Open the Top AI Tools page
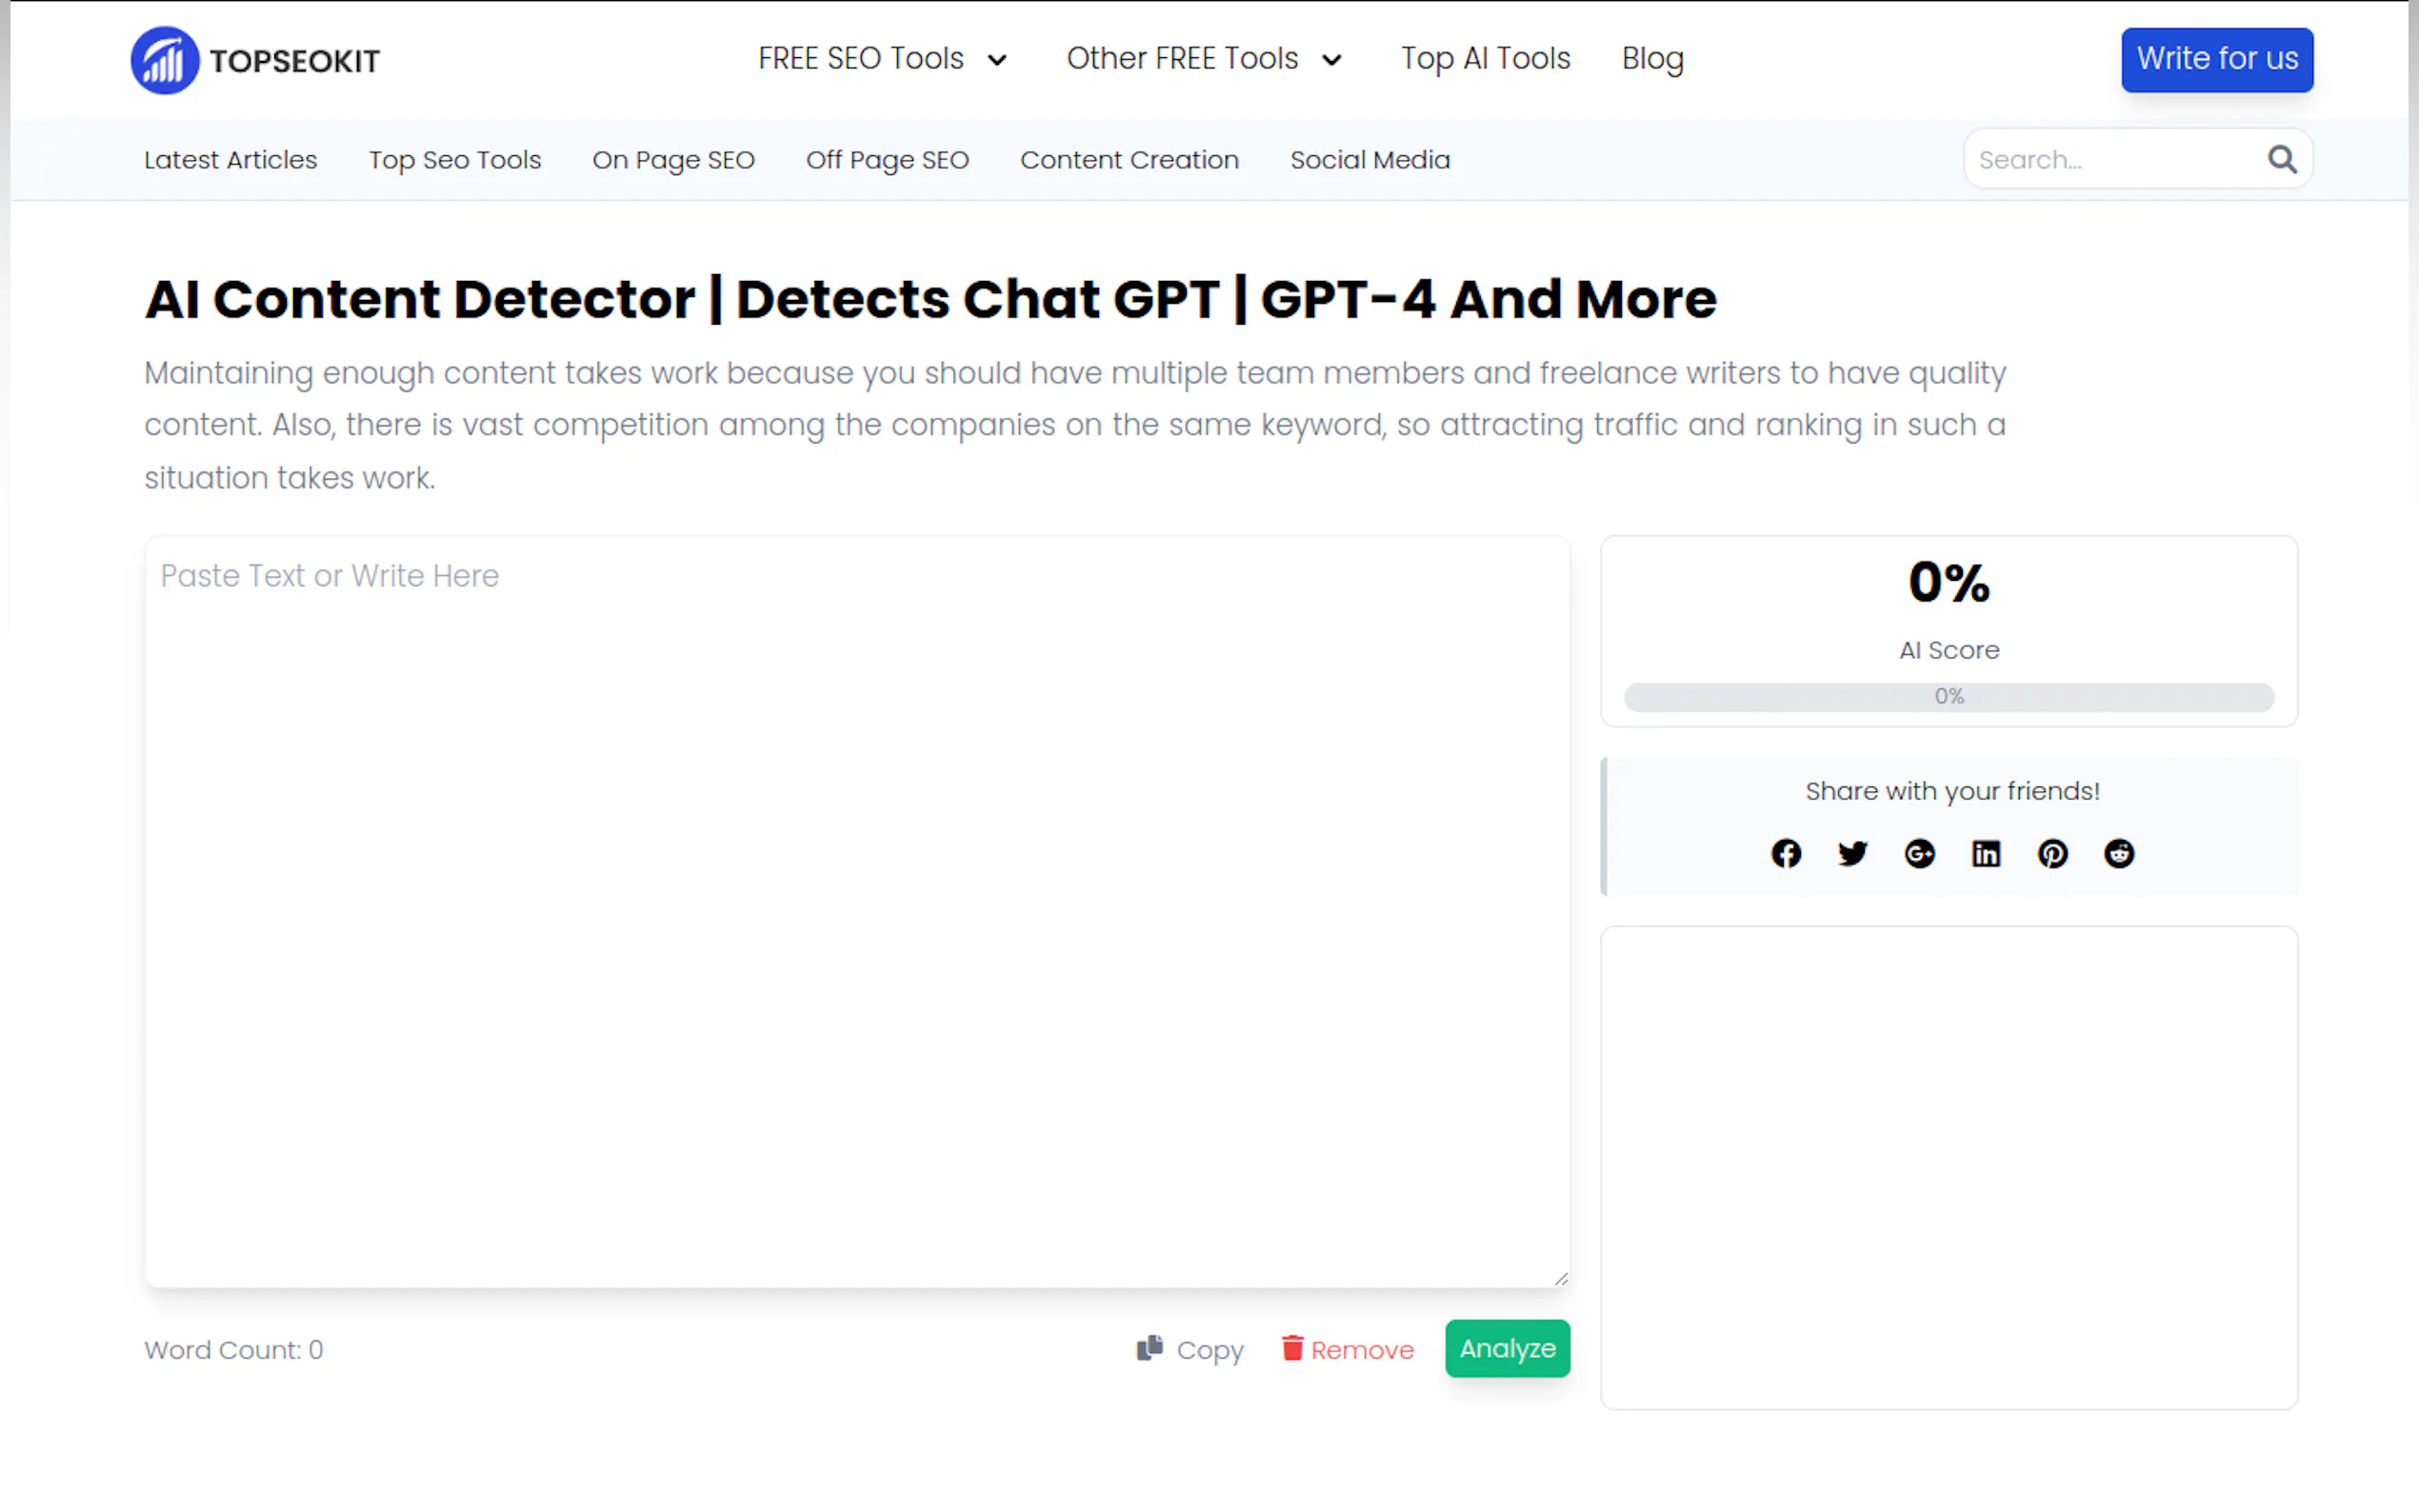Screen dimensions: 2419x1512 1485,58
